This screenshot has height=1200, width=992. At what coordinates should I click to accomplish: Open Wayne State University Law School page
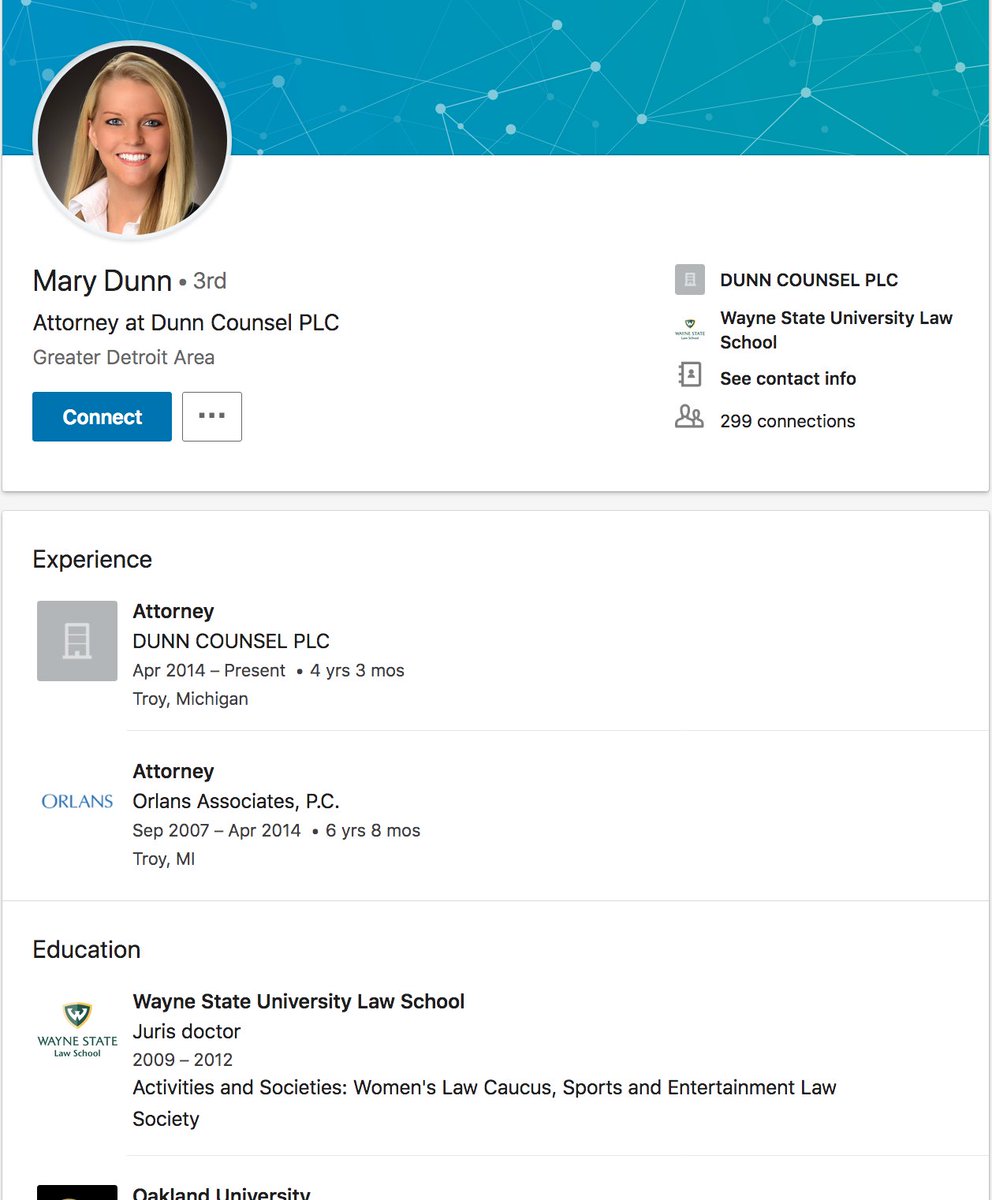(x=836, y=329)
